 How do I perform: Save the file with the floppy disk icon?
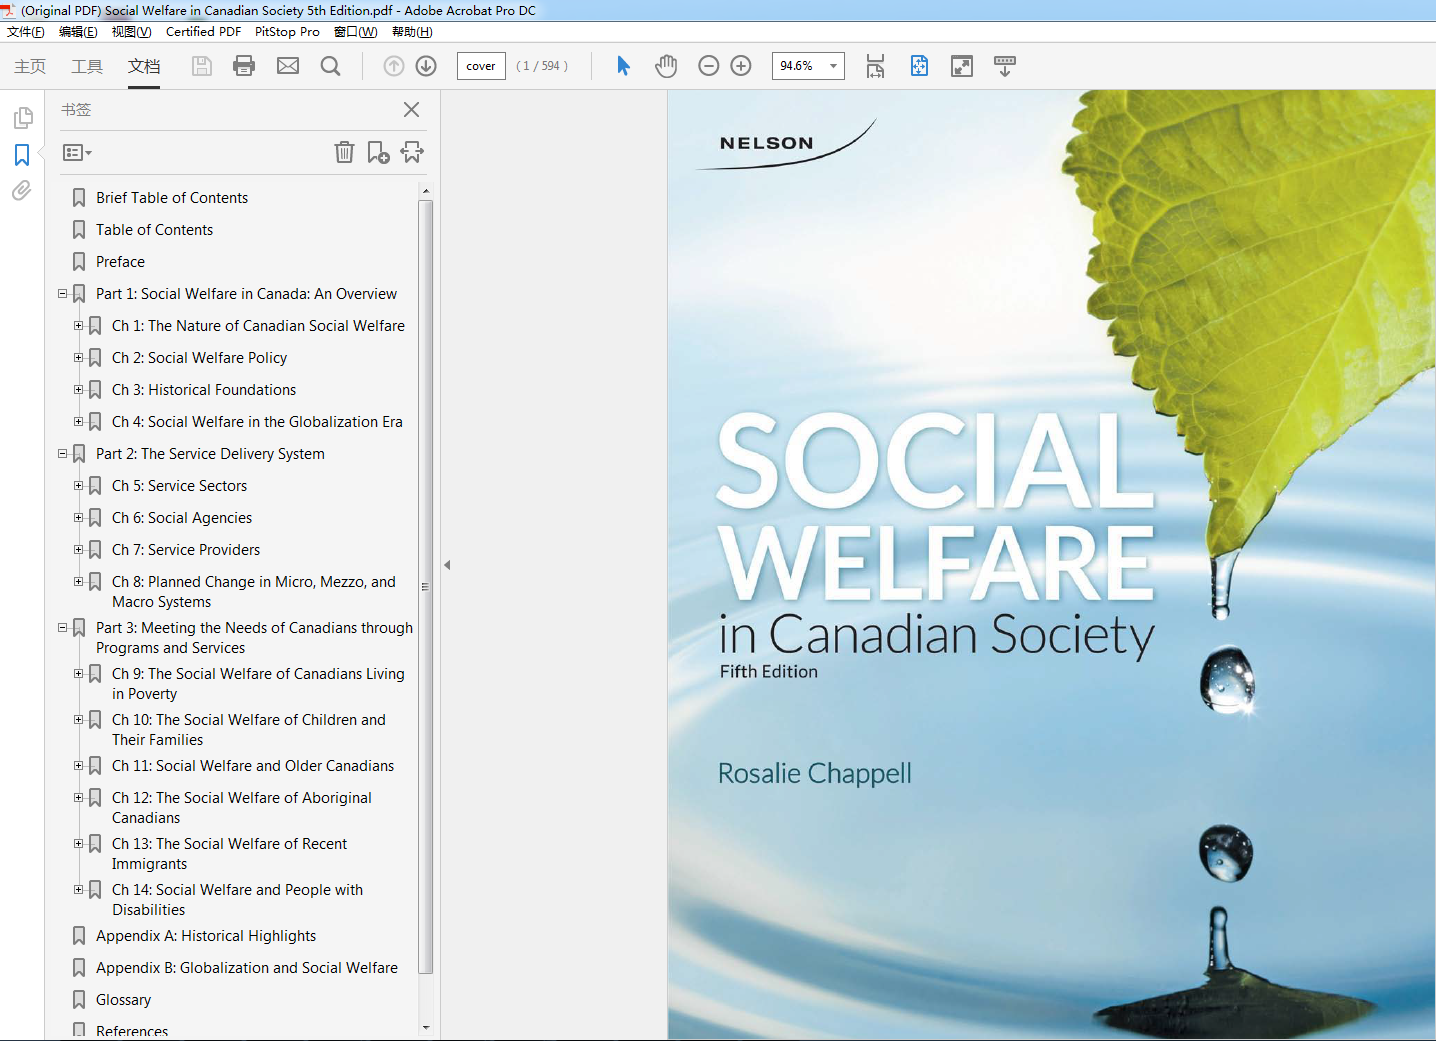(x=202, y=66)
